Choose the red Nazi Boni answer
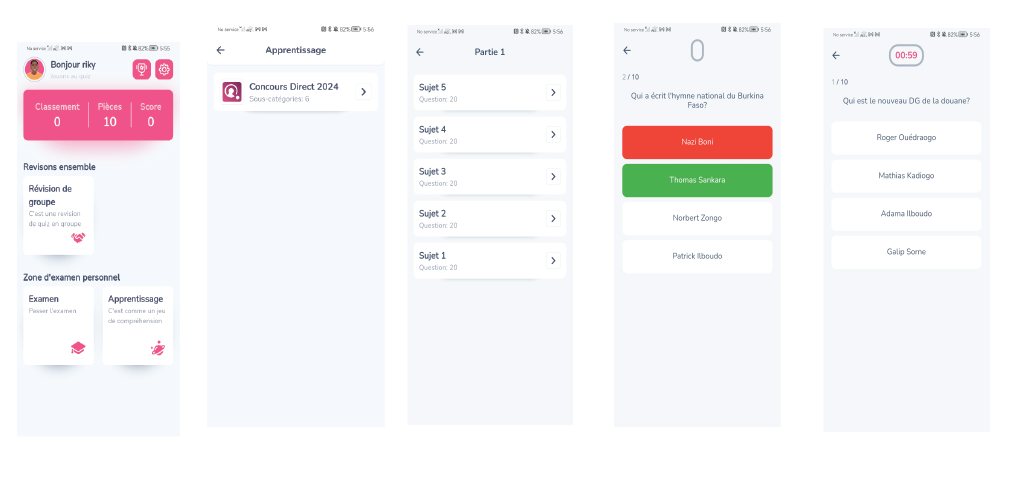Viewport: 1024px width, 500px height. point(697,142)
